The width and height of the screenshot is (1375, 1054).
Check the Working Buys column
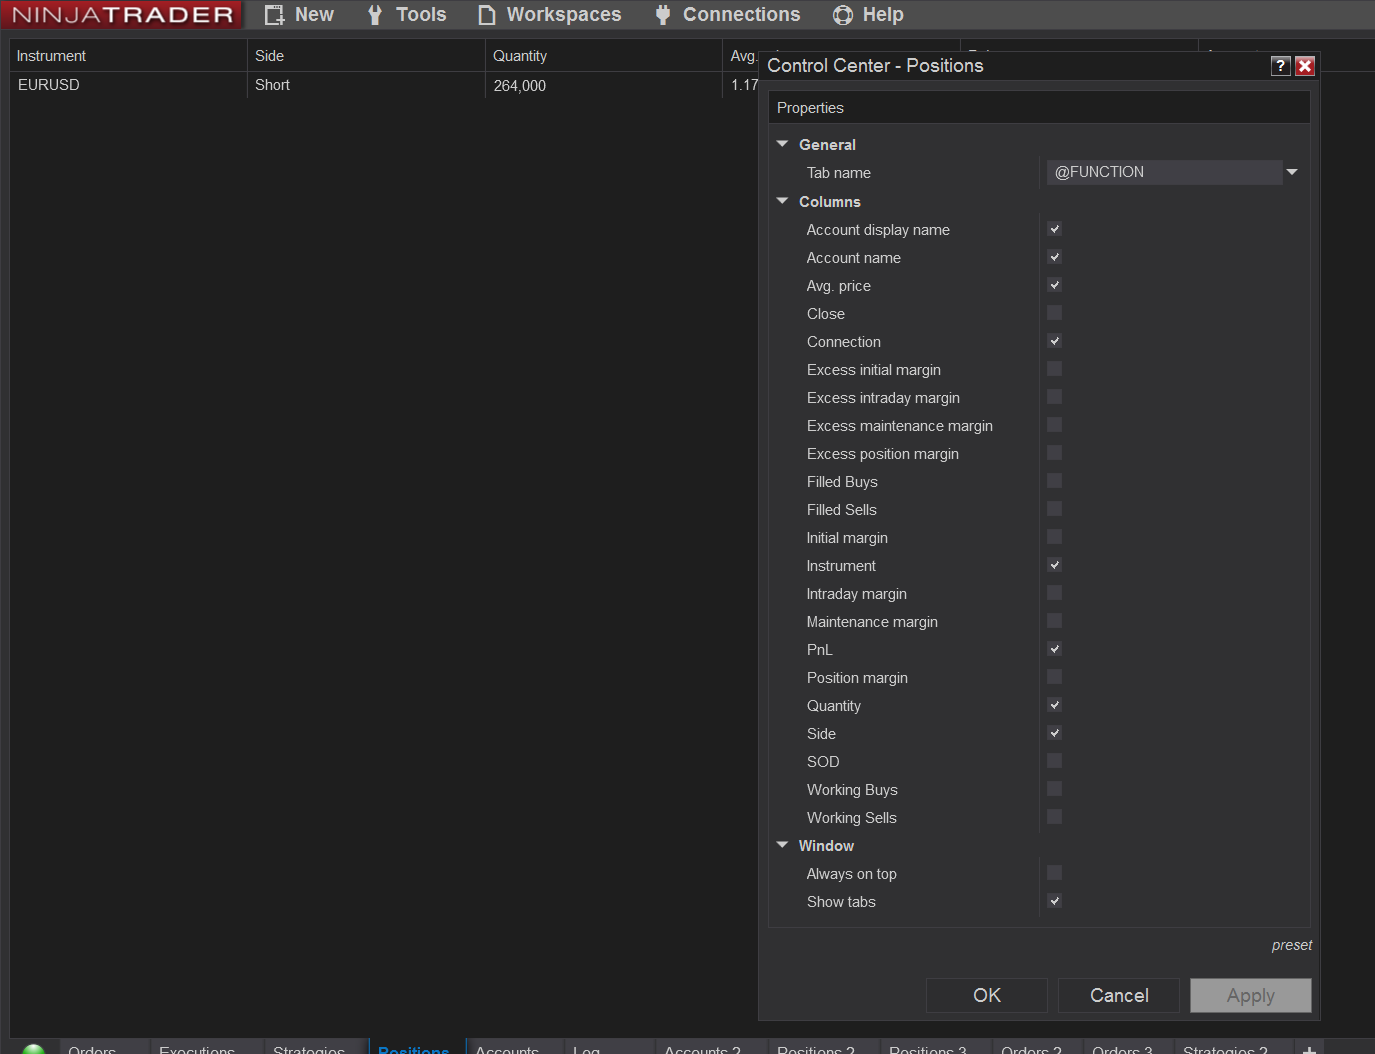coord(1054,789)
